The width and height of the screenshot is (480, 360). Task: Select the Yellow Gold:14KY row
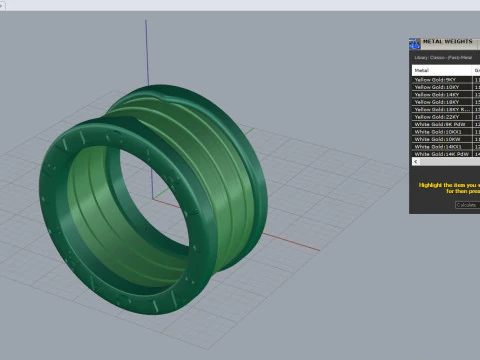click(446, 94)
